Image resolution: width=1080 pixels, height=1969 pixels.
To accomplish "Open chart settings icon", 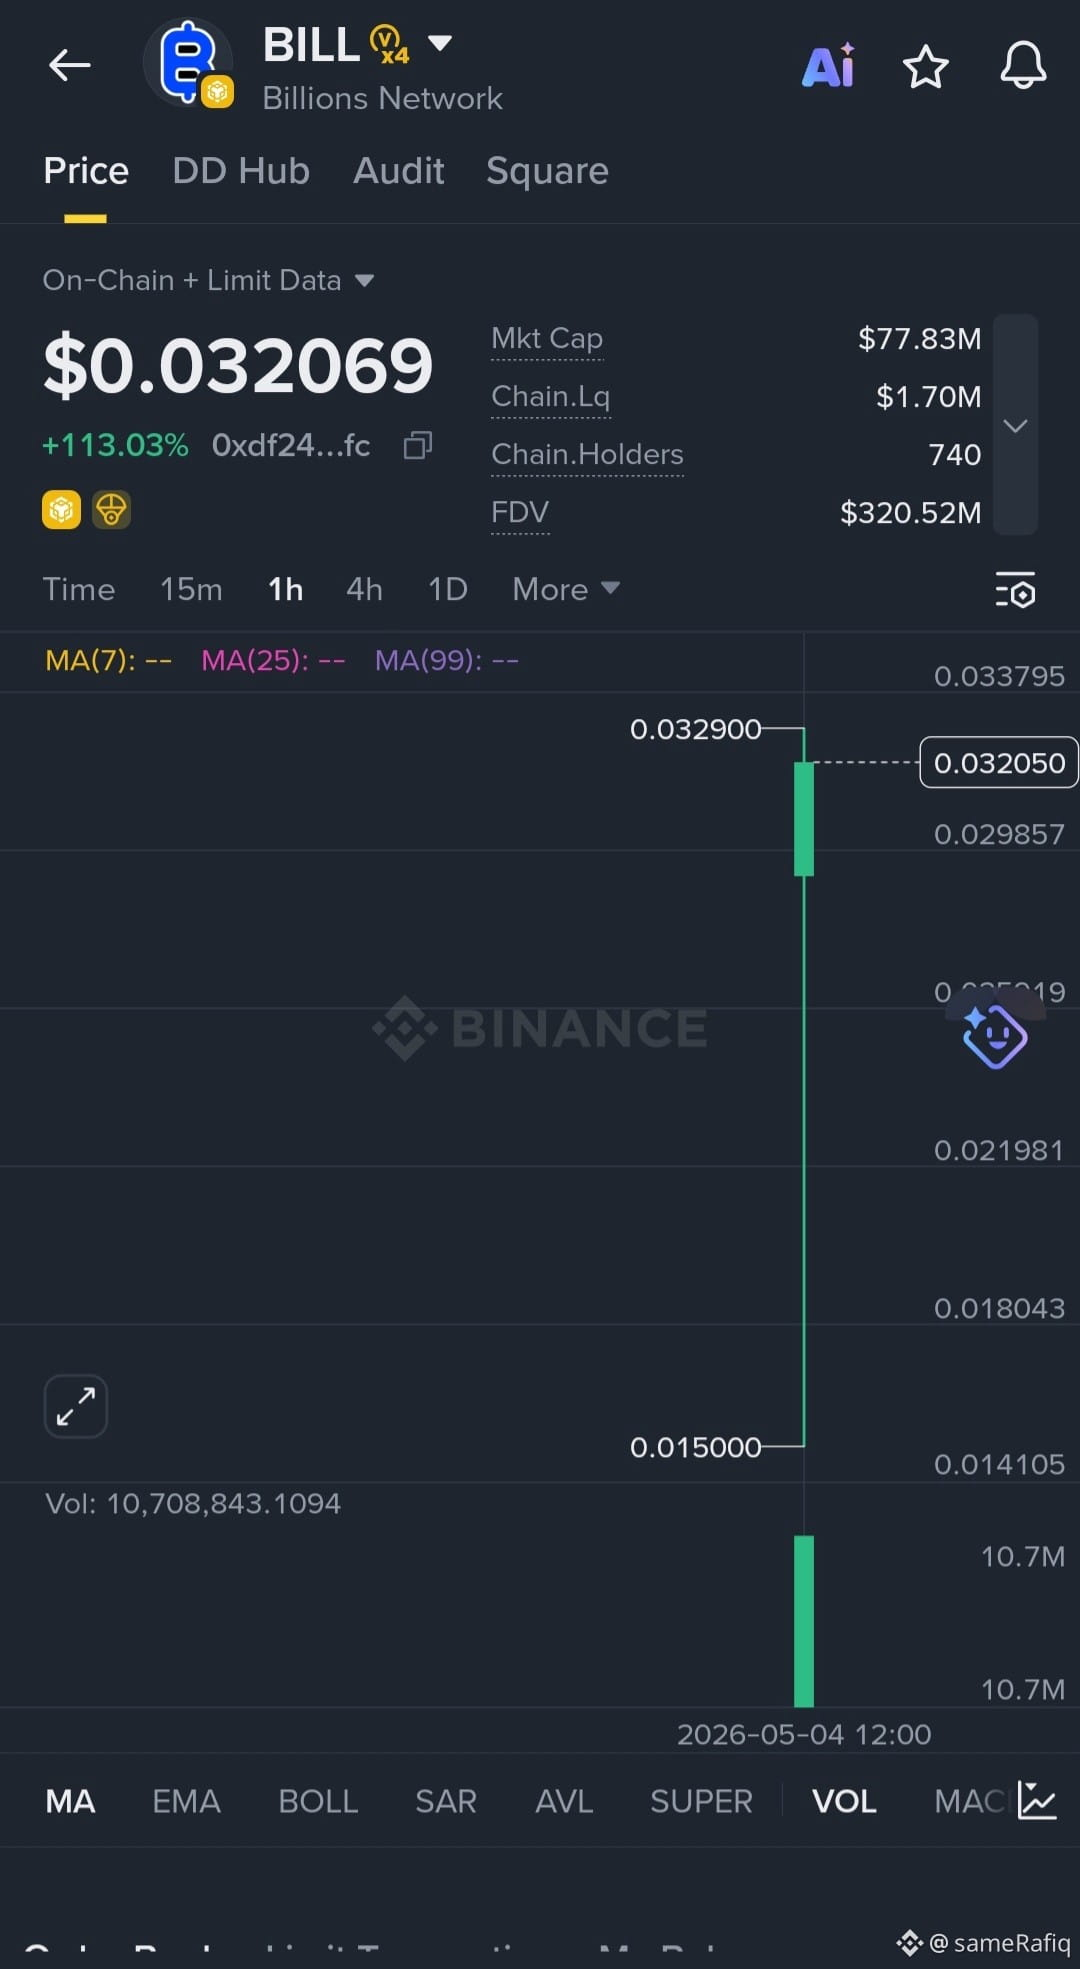I will click(x=1015, y=590).
